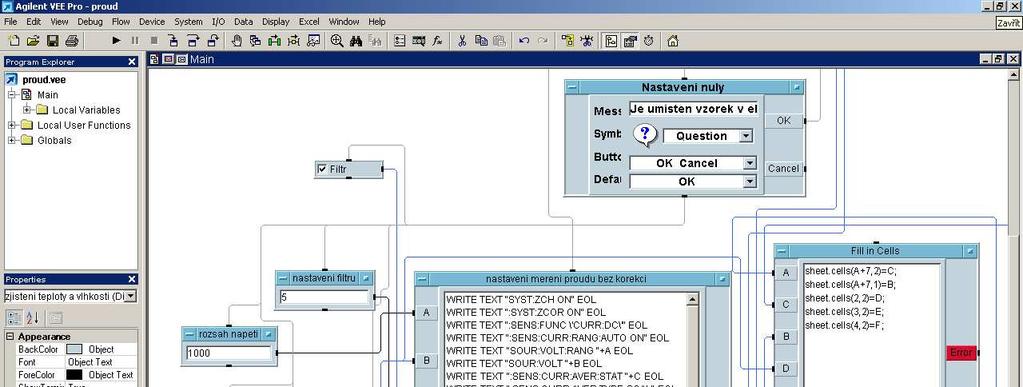Cut selection with the scissors icon
The height and width of the screenshot is (387, 1023).
point(462,41)
